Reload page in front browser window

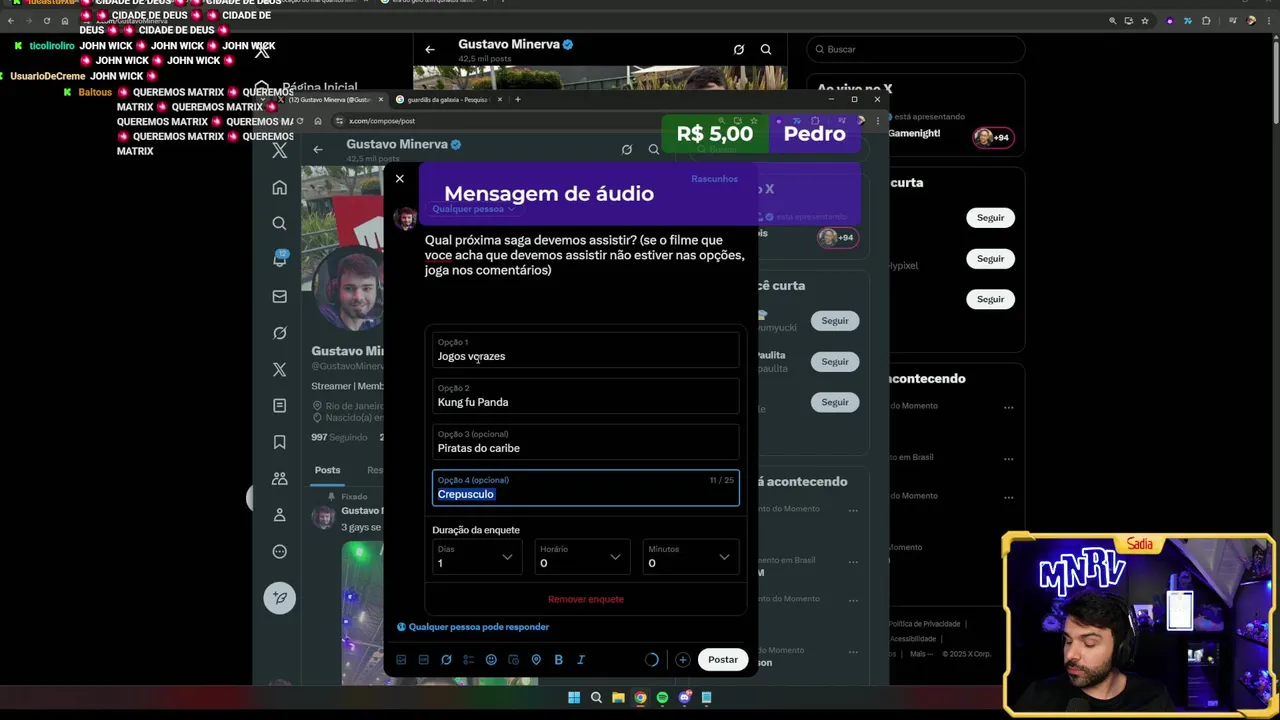click(x=300, y=121)
